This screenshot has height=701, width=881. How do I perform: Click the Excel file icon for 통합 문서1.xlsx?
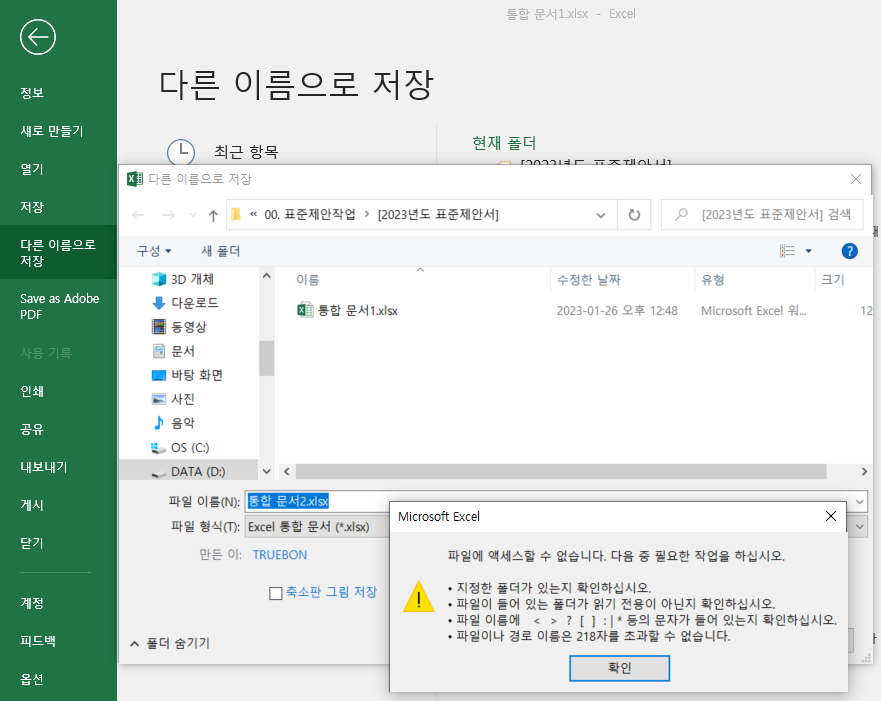[x=305, y=310]
